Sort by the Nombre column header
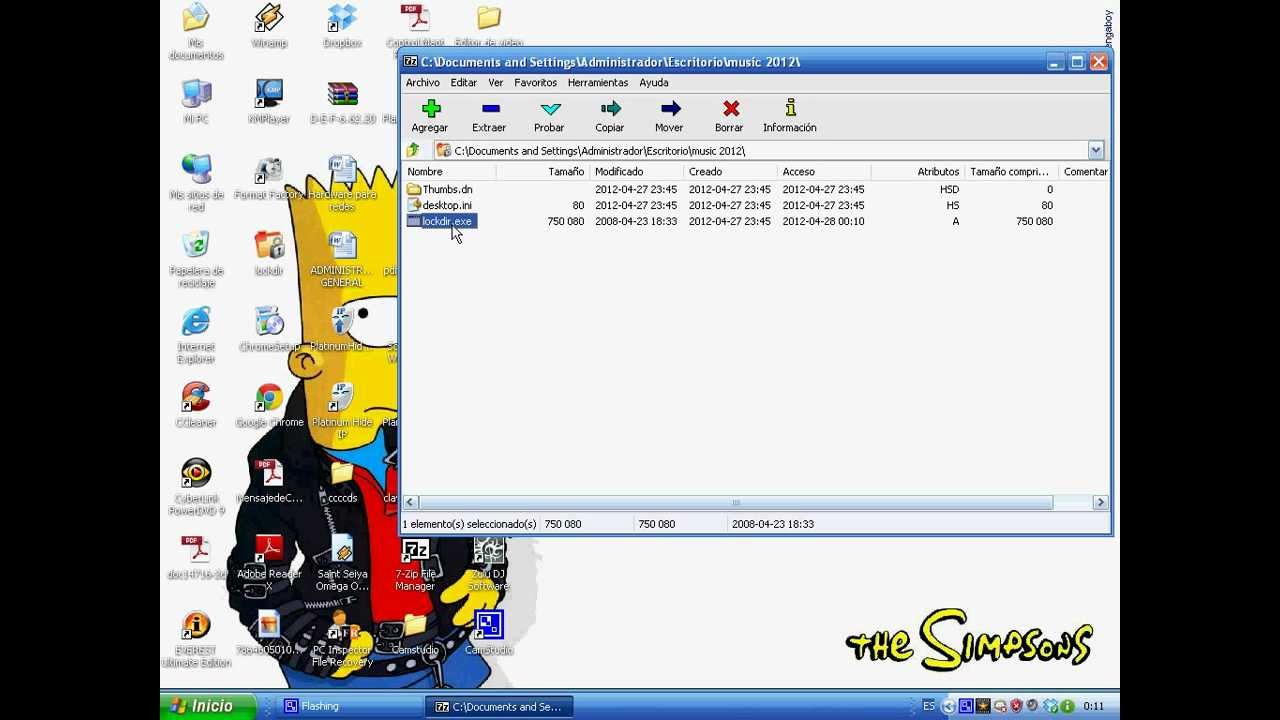Image resolution: width=1280 pixels, height=720 pixels. tap(449, 172)
